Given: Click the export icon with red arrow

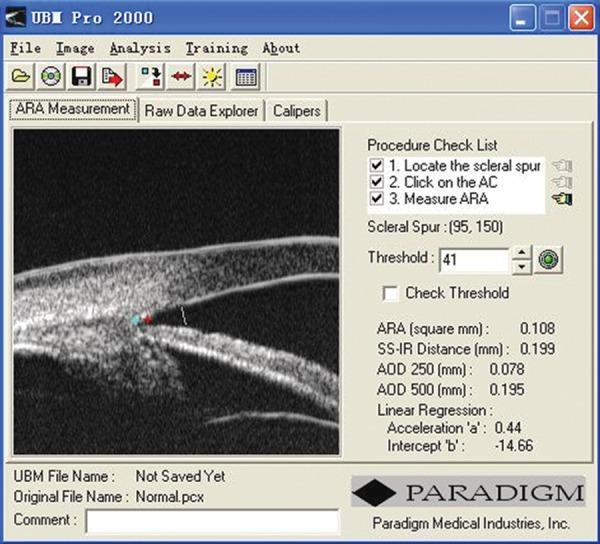Looking at the screenshot, I should pyautogui.click(x=112, y=76).
